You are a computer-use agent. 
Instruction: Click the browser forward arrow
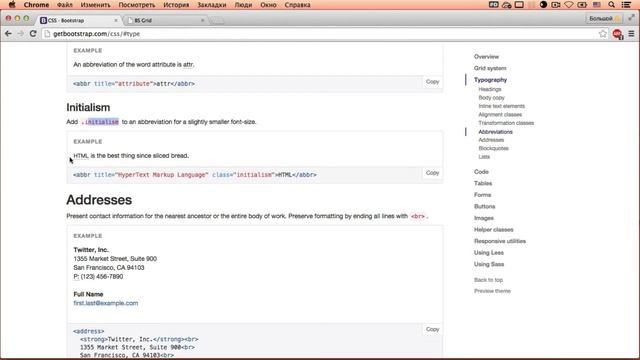(x=20, y=34)
